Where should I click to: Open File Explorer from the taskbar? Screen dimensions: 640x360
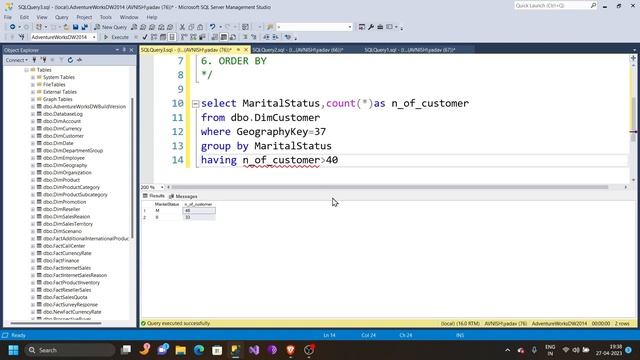coord(180,350)
